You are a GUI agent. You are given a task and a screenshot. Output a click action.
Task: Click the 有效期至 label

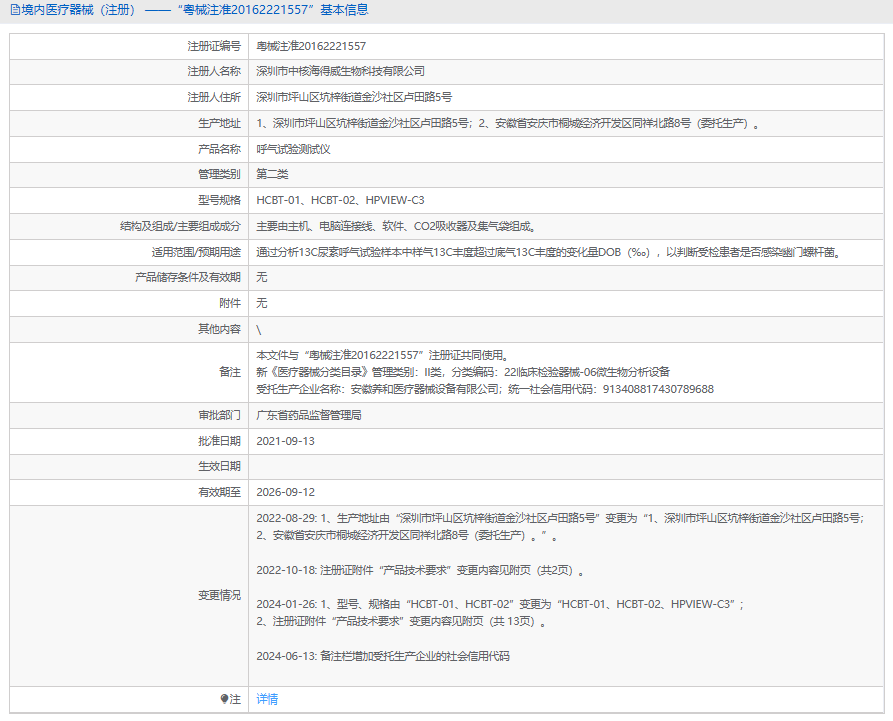(219, 492)
